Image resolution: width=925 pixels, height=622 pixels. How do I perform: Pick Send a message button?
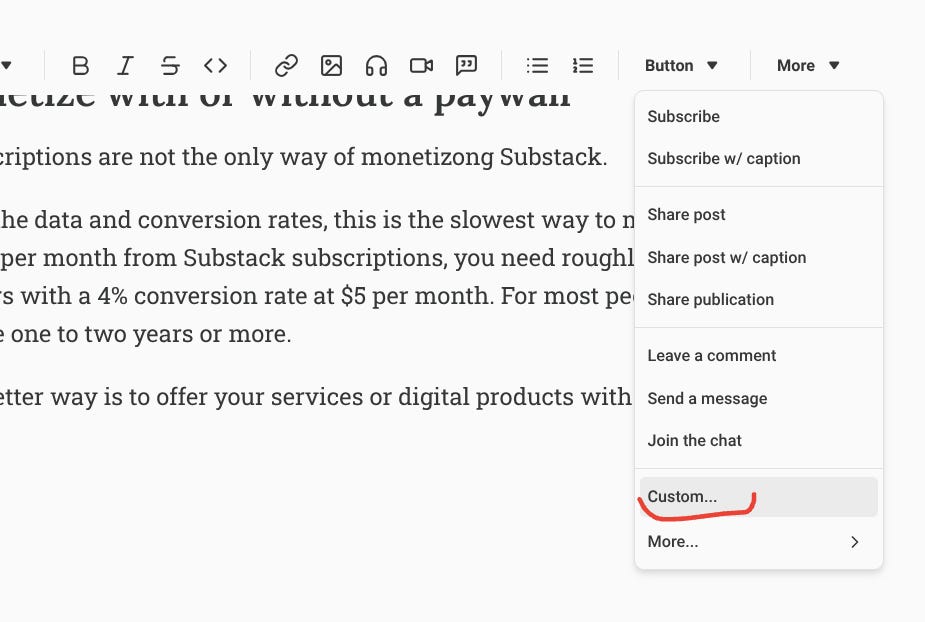[x=759, y=398]
